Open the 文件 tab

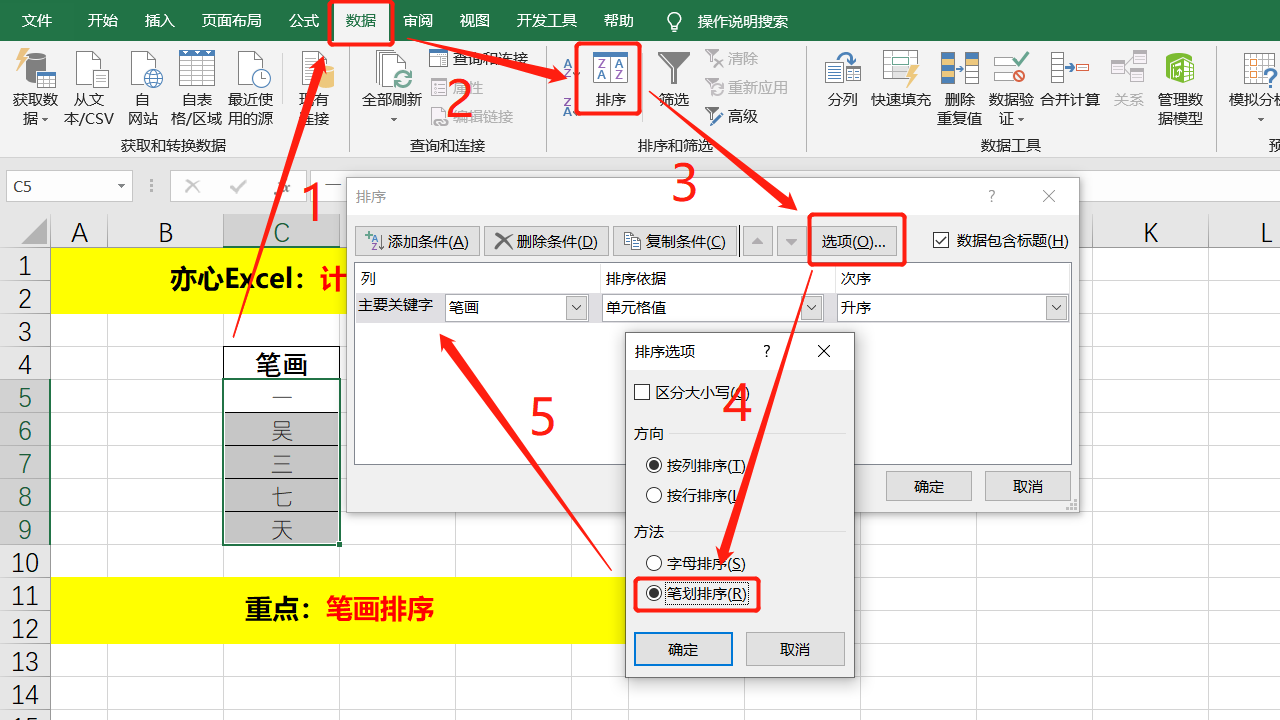tap(37, 21)
